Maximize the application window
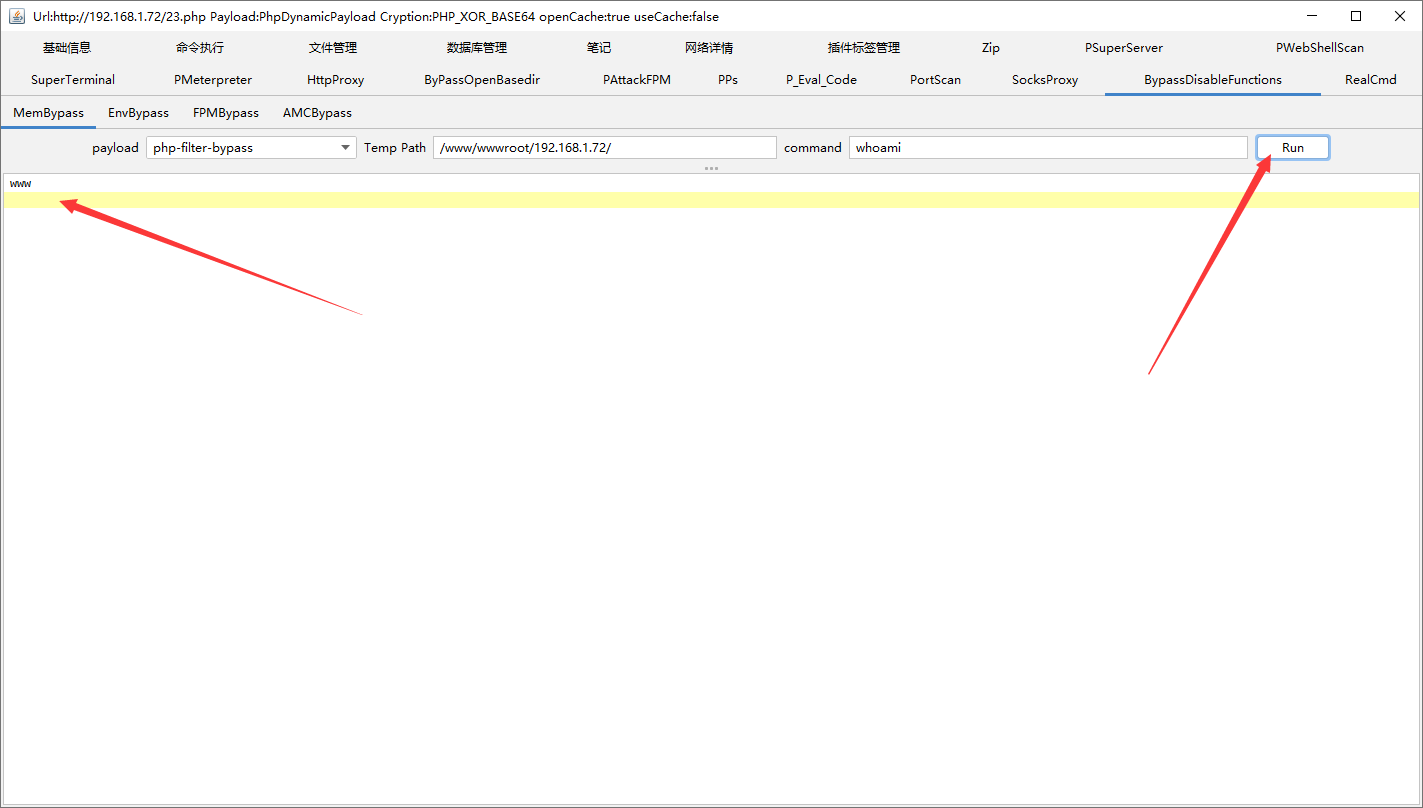This screenshot has width=1423, height=808. pyautogui.click(x=1355, y=16)
